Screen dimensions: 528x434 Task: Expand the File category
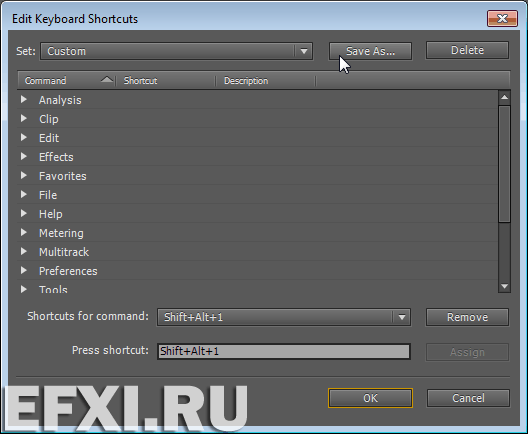(x=24, y=194)
